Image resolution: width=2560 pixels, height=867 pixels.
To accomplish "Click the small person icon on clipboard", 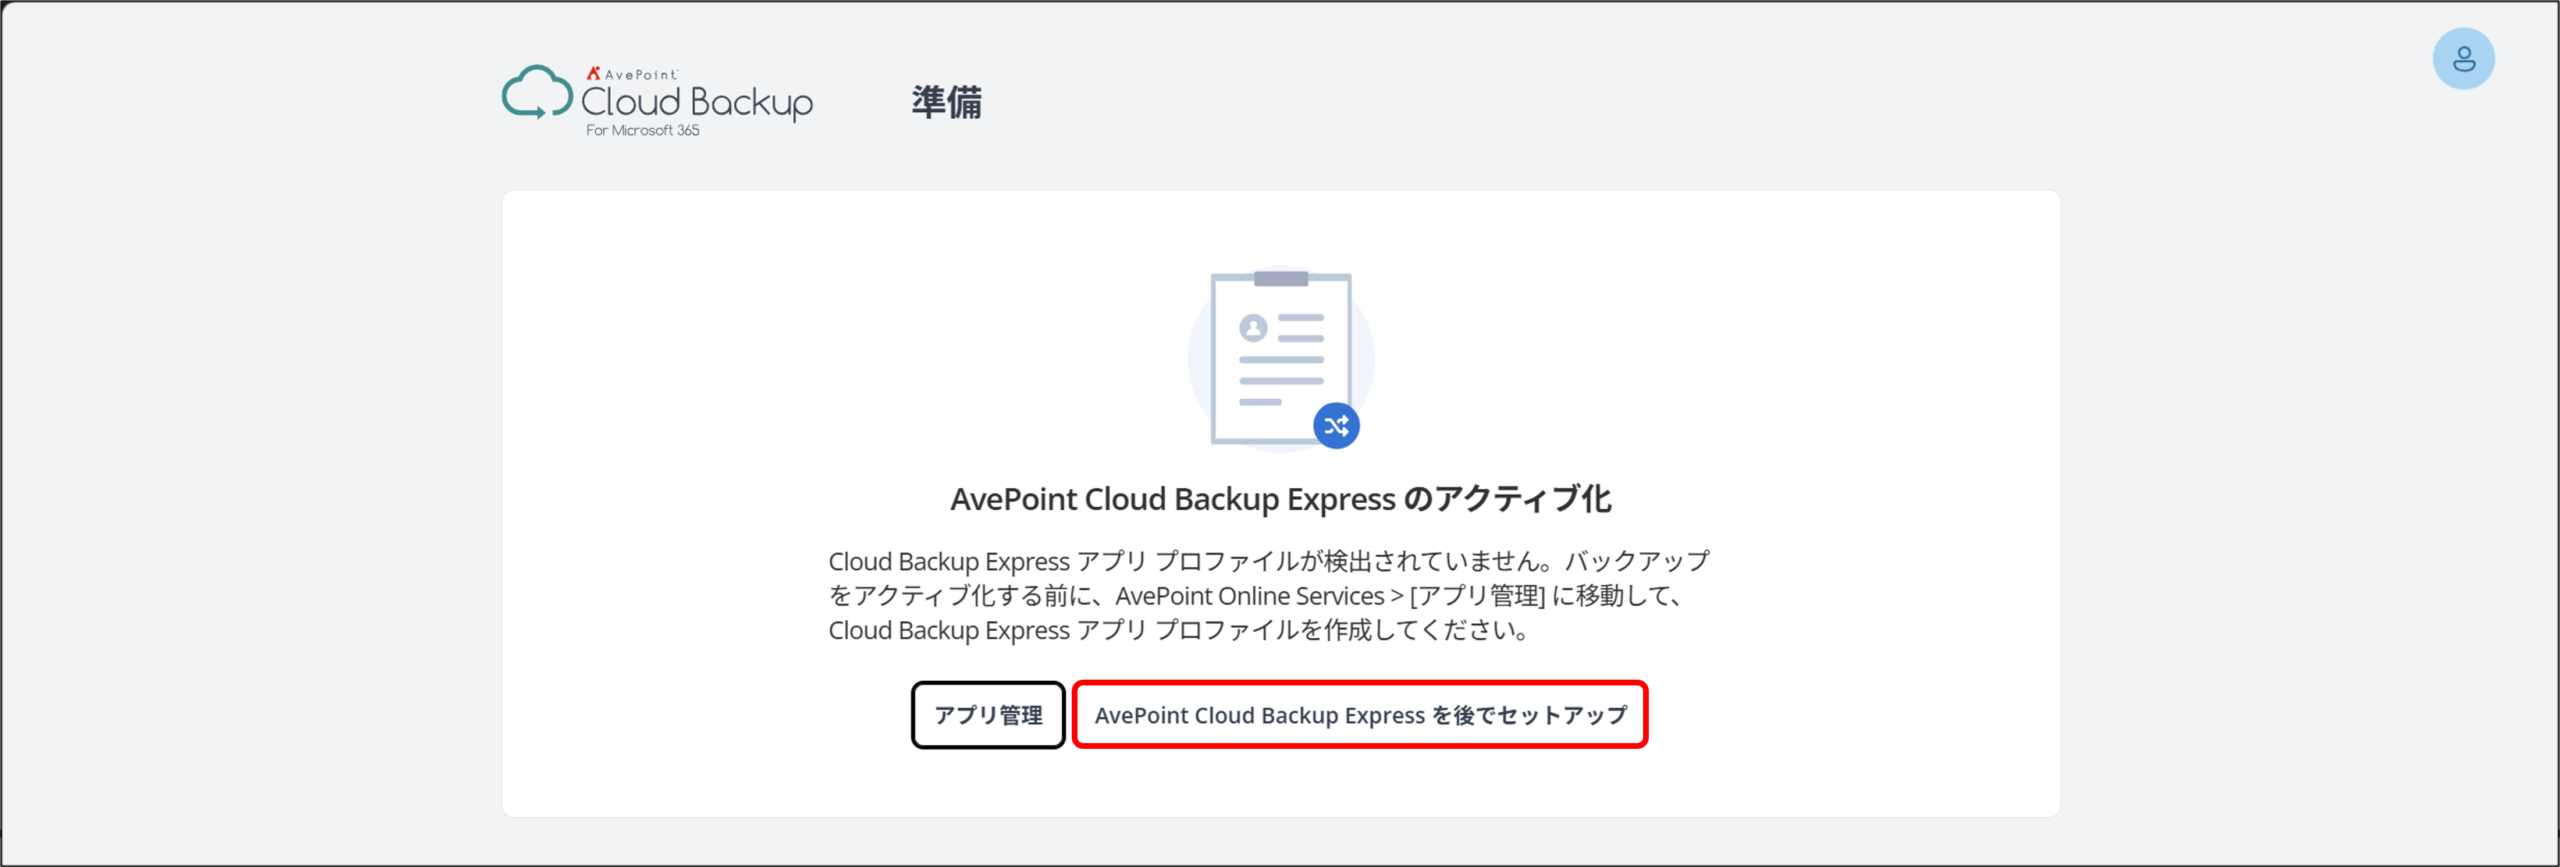I will pyautogui.click(x=1253, y=328).
